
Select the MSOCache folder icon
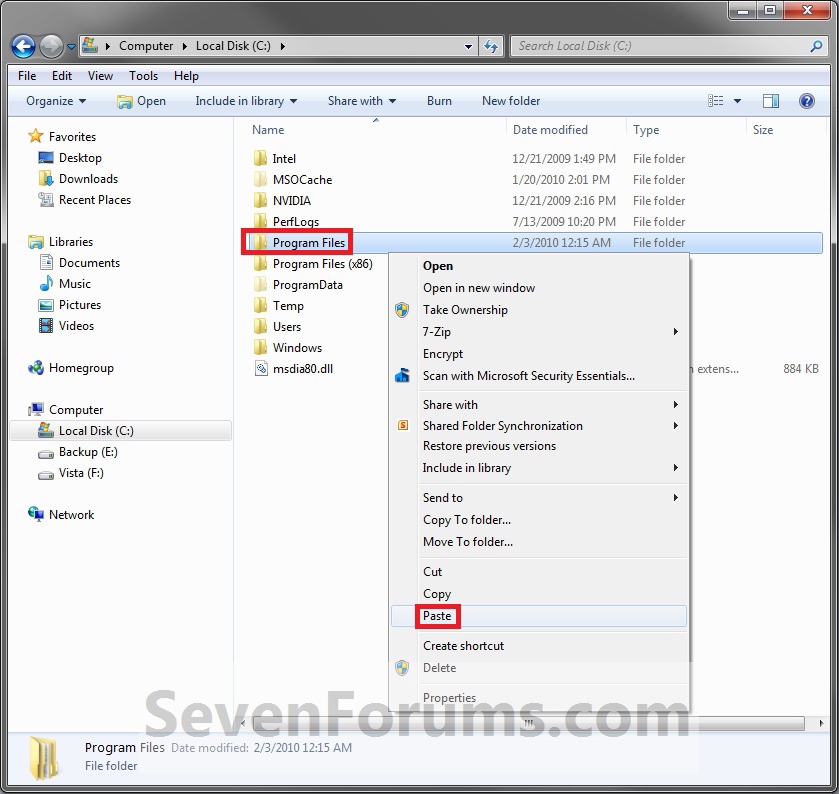[x=261, y=179]
